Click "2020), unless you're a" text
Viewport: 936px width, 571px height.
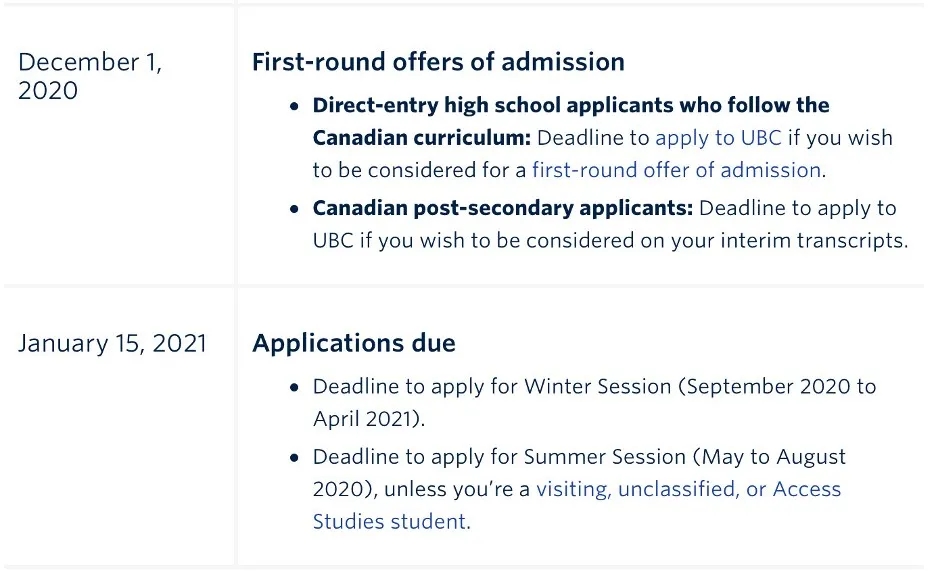pos(421,489)
